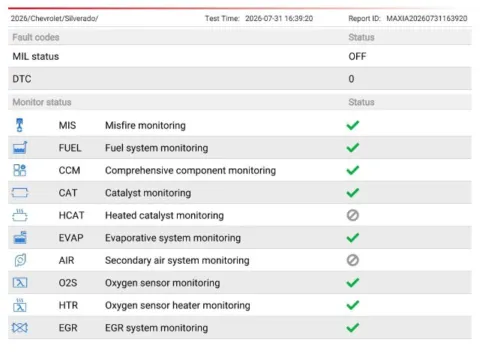
Task: Select the HCAT abbreviation text
Action: tap(71, 215)
